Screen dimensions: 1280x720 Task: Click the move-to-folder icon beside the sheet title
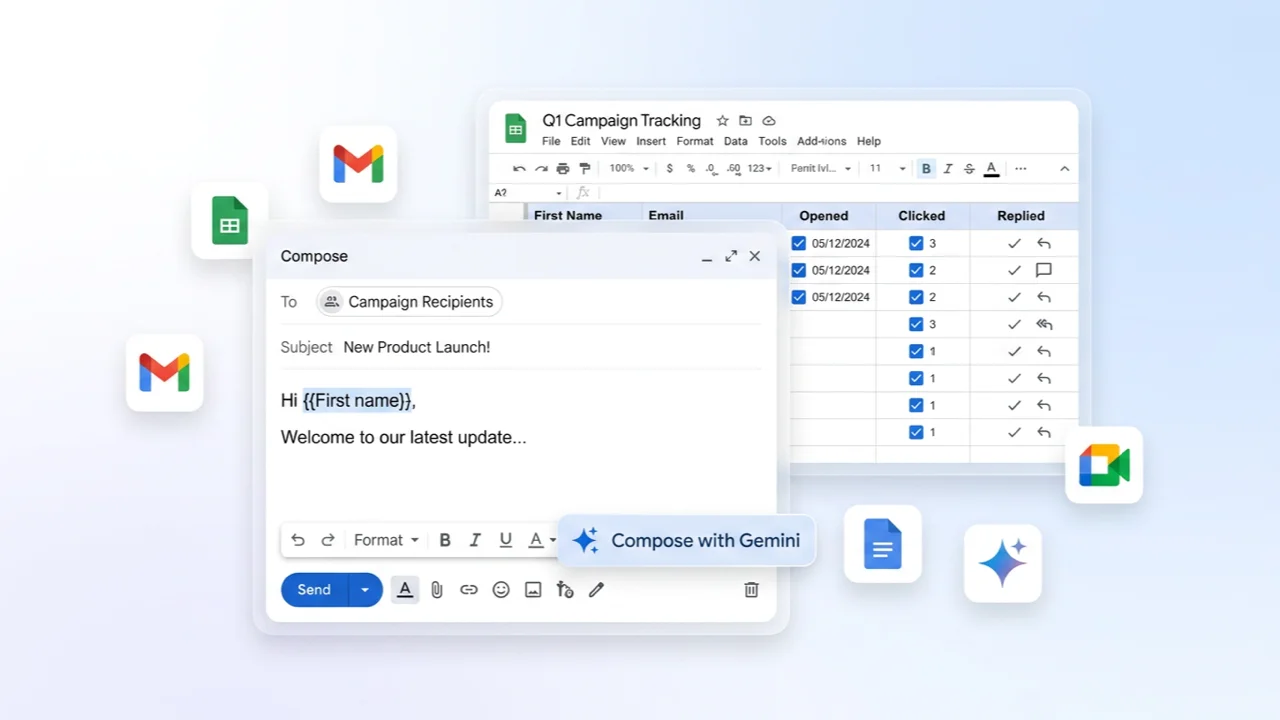tap(745, 120)
